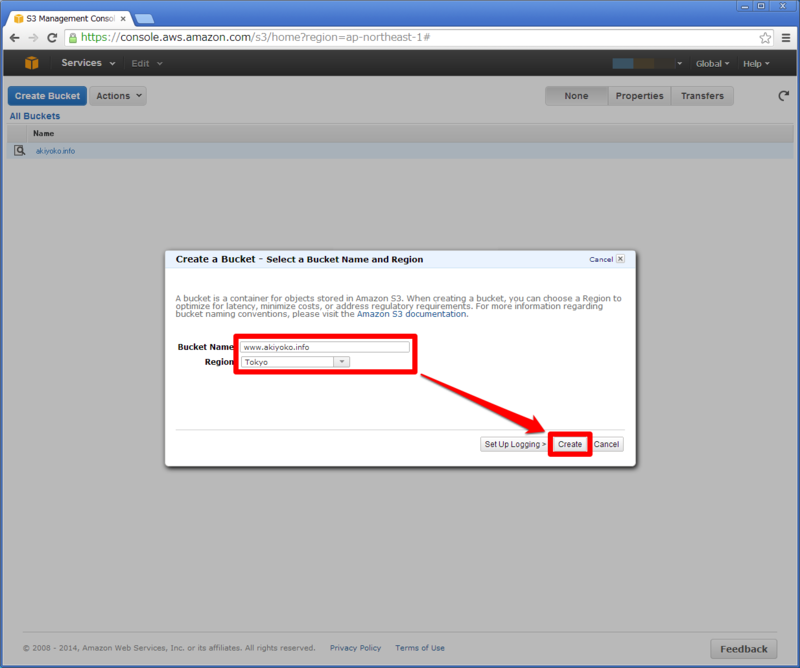
Task: Click the AWS cube logo icon
Action: tap(32, 63)
